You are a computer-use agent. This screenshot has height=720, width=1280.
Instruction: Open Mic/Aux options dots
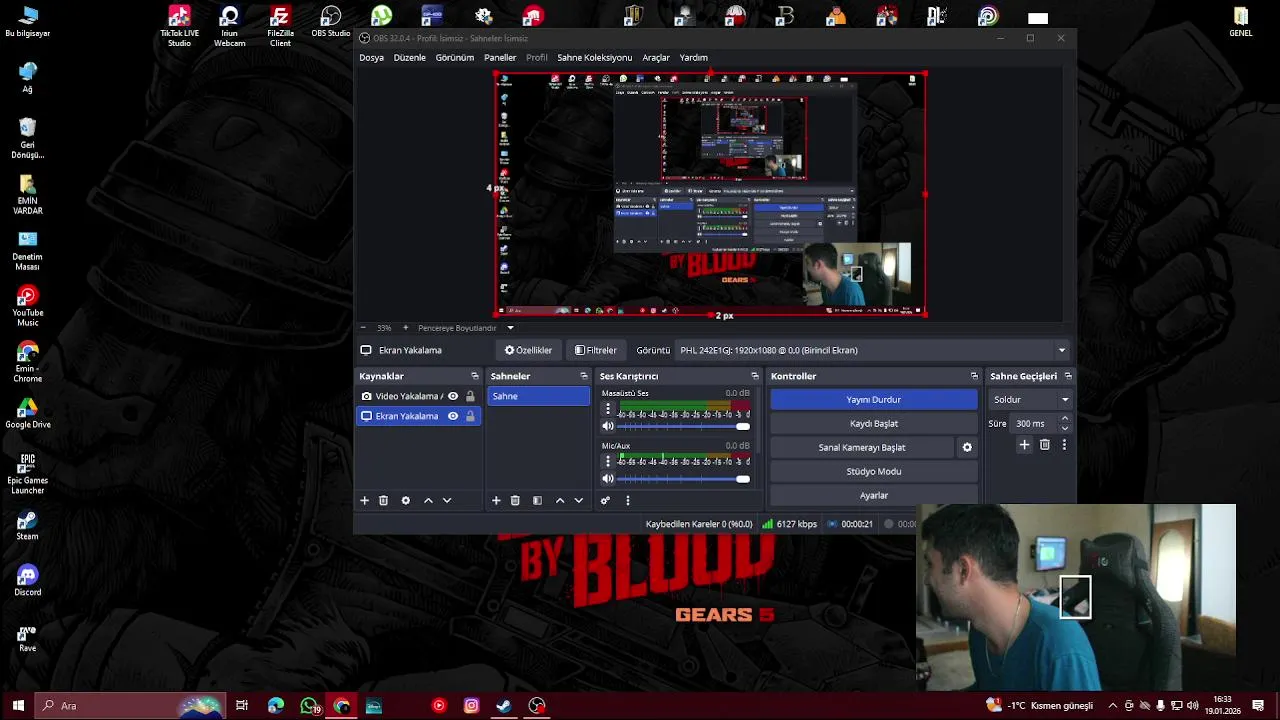pyautogui.click(x=607, y=461)
